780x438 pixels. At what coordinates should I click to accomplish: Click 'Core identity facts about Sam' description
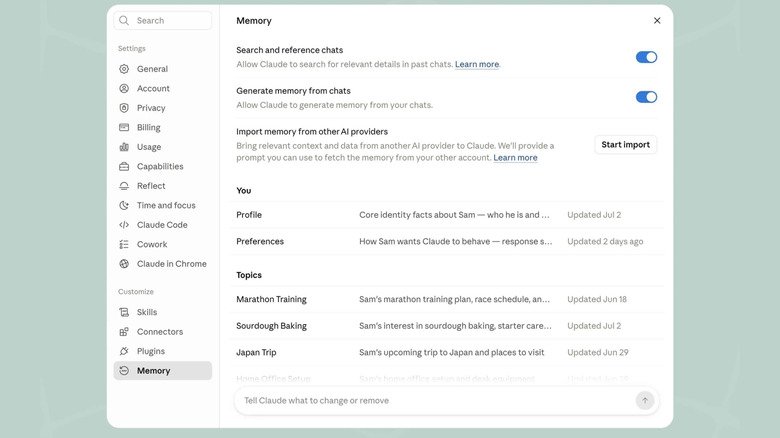pyautogui.click(x=454, y=215)
